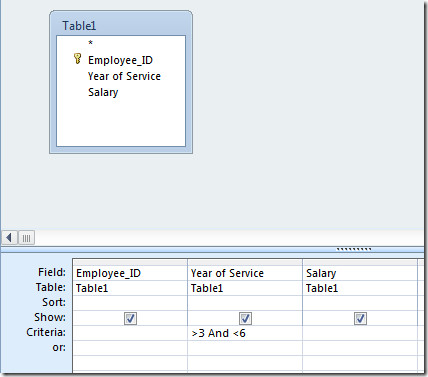Select Employee_ID in the Table1 field list

tap(120, 60)
